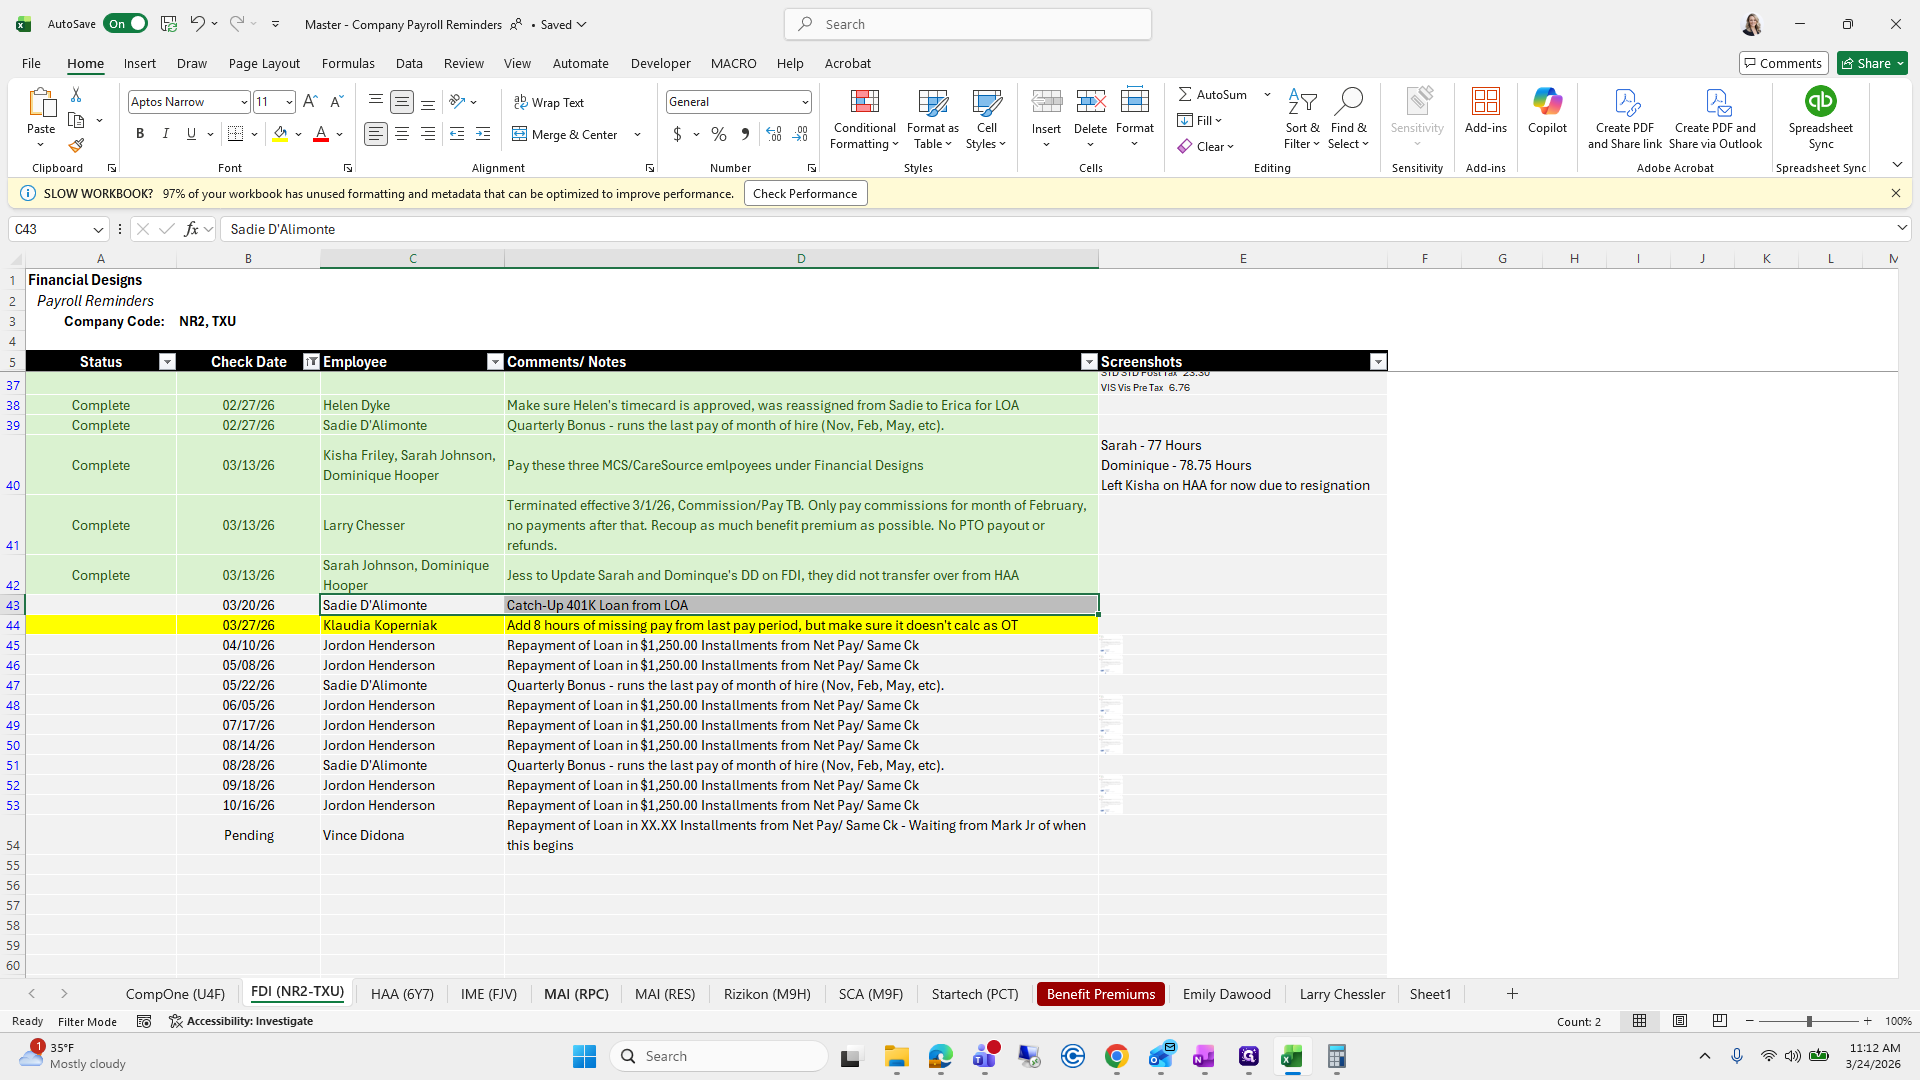The height and width of the screenshot is (1080, 1920).
Task: Open Conditional Formatting
Action: (x=864, y=119)
